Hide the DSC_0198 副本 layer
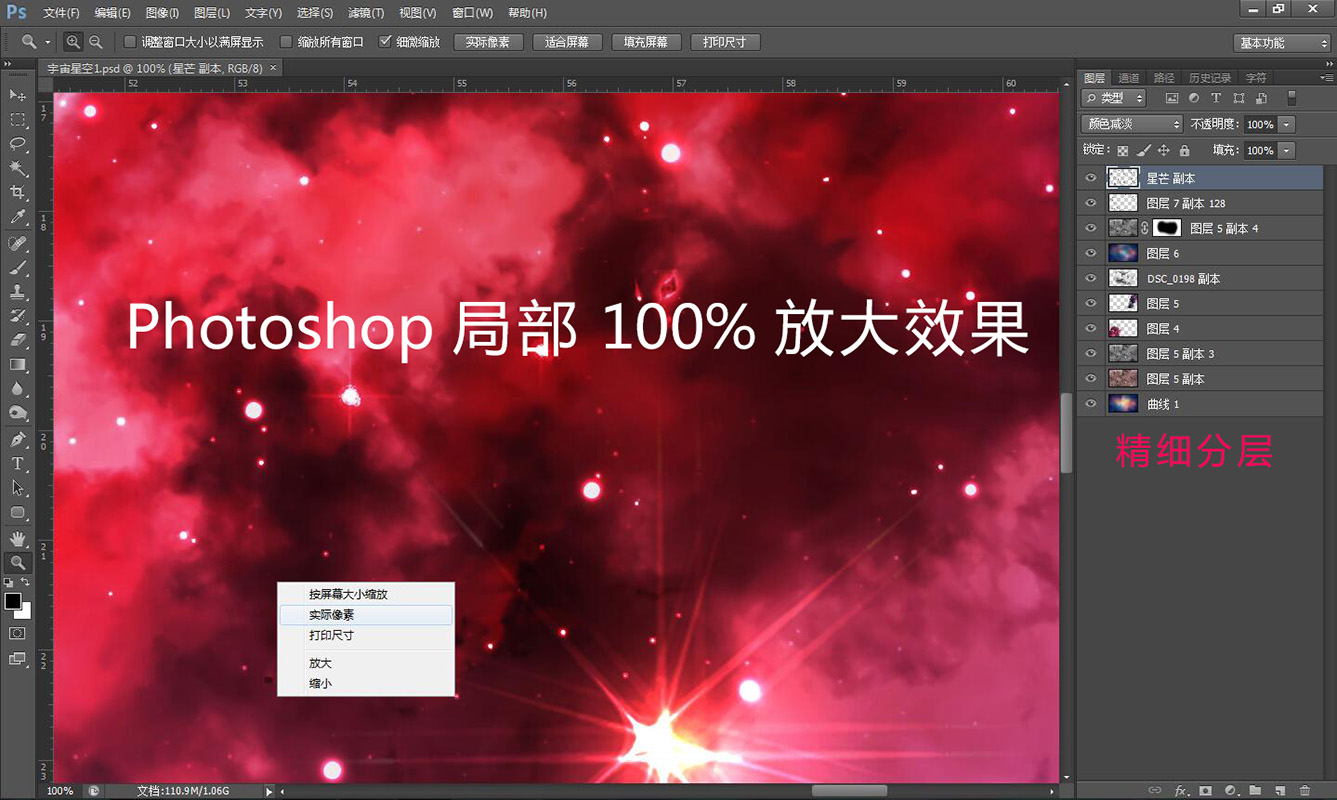 coord(1091,278)
